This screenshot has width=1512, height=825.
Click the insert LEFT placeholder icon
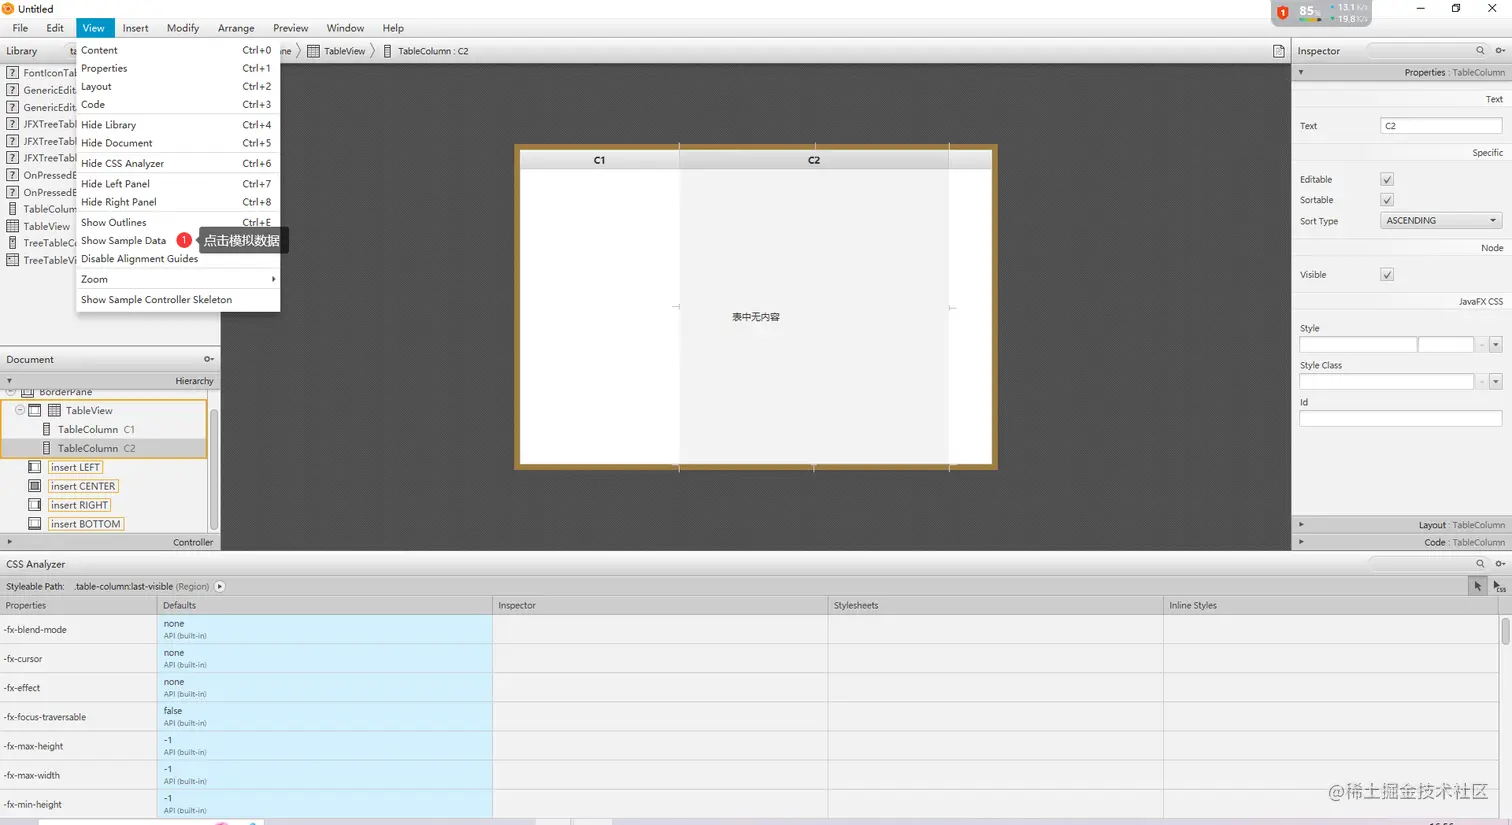pyautogui.click(x=35, y=467)
